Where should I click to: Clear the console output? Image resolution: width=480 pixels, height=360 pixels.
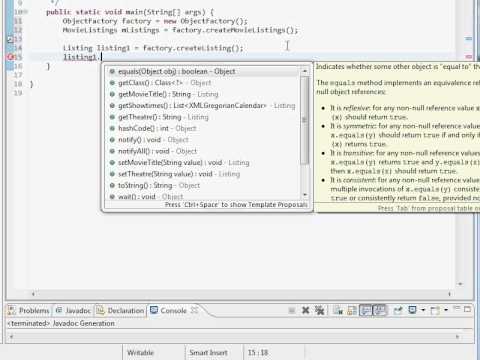tap(338, 311)
